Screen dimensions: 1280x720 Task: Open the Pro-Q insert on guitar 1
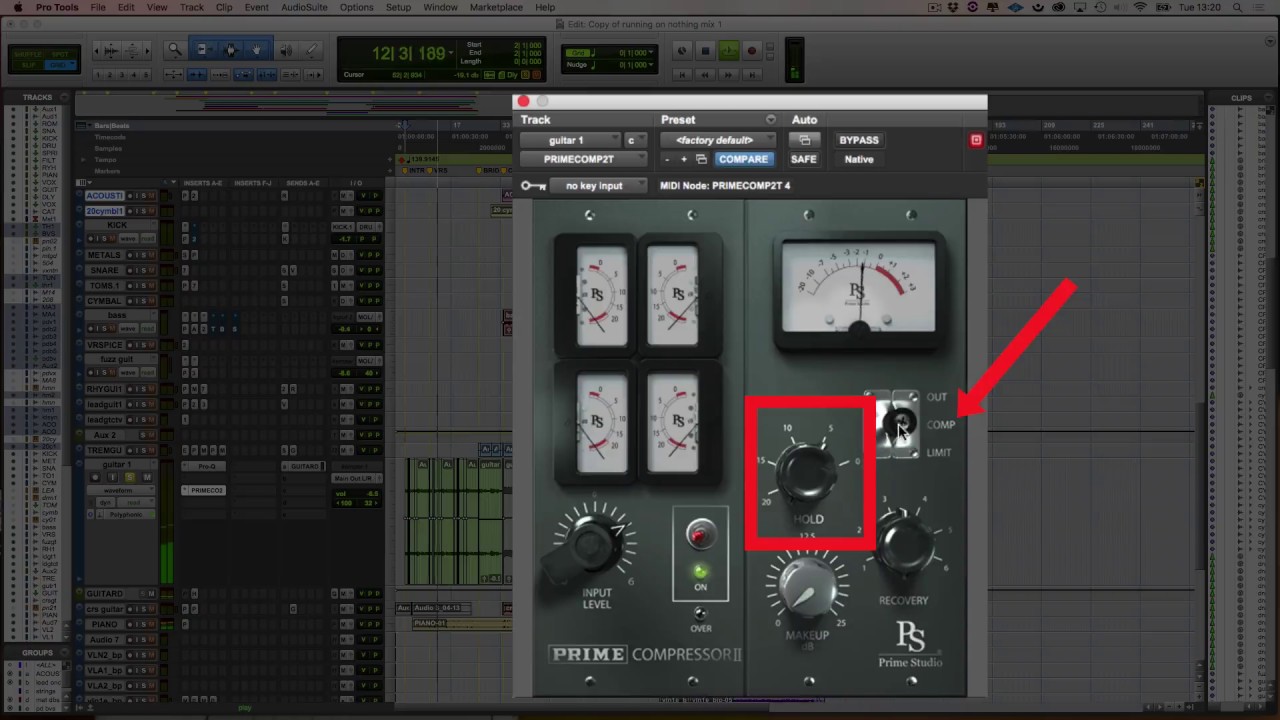(x=204, y=466)
